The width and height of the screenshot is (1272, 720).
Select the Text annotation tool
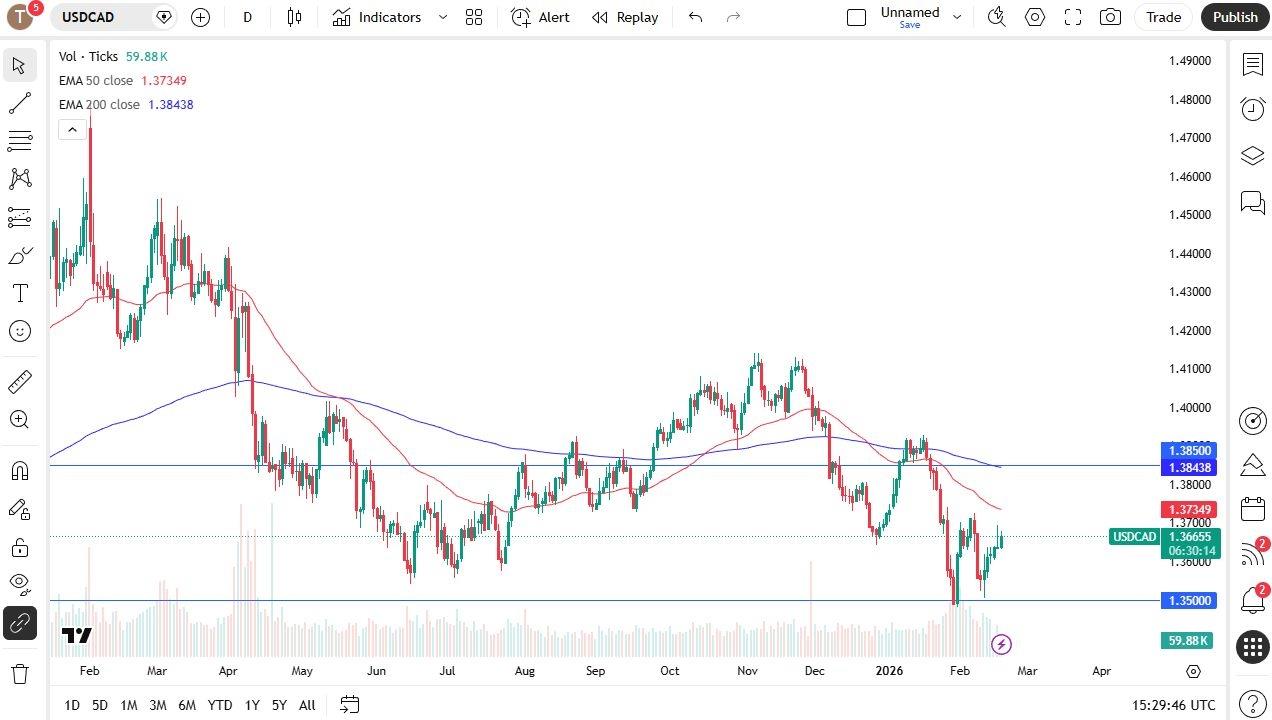pos(20,293)
